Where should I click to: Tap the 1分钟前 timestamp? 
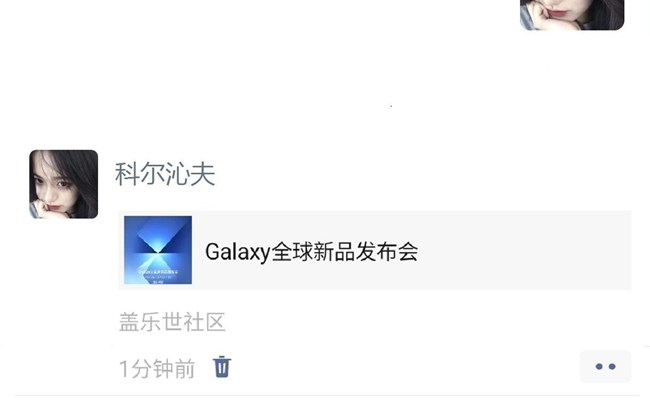point(157,368)
